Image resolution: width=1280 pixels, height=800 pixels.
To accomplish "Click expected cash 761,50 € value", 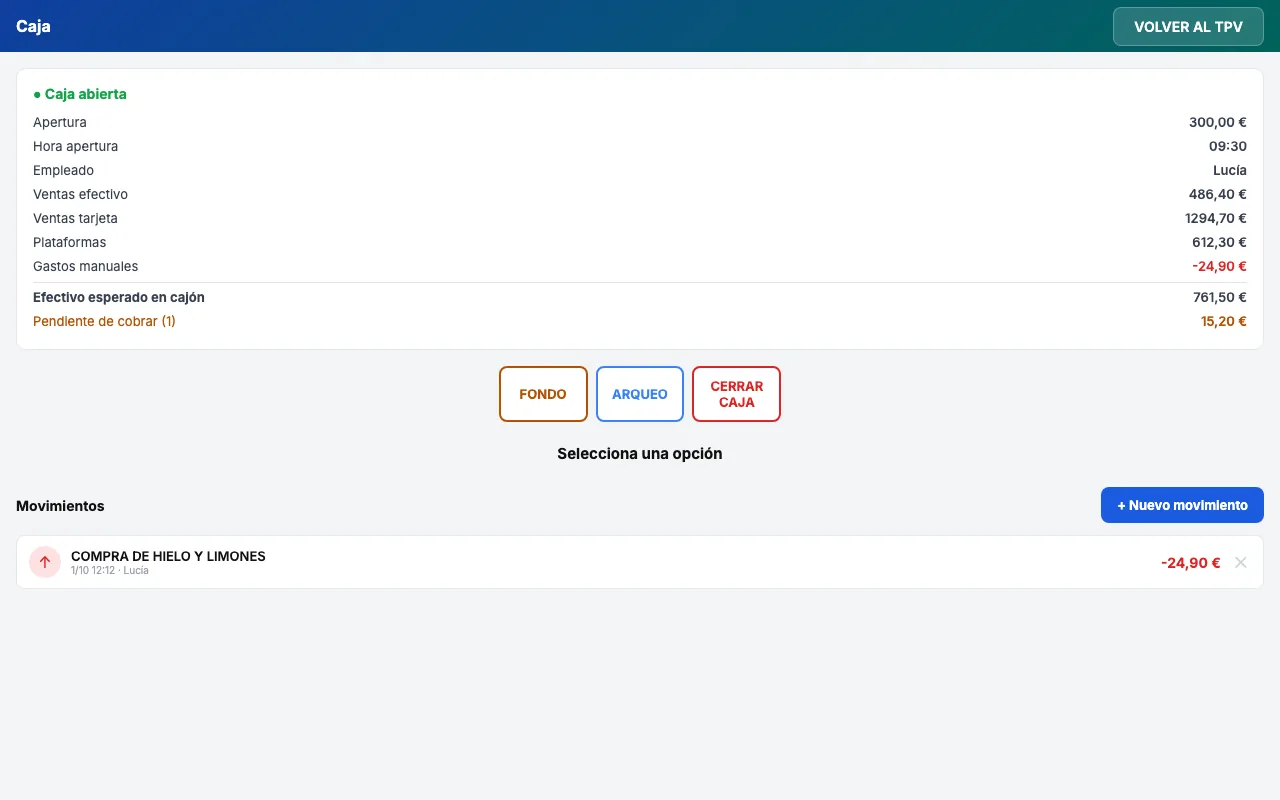I will pyautogui.click(x=1219, y=297).
